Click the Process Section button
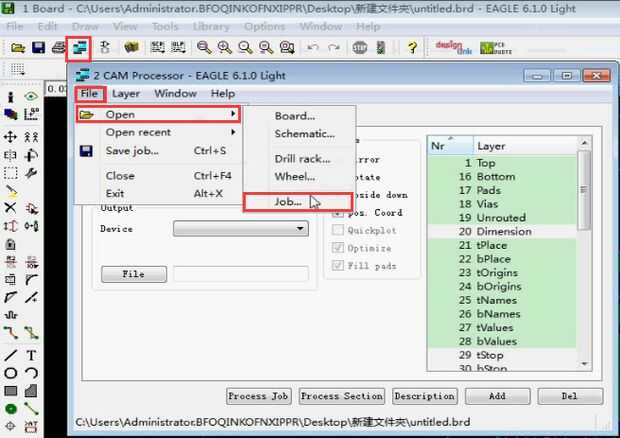Viewport: 620px width, 438px height. pos(342,396)
